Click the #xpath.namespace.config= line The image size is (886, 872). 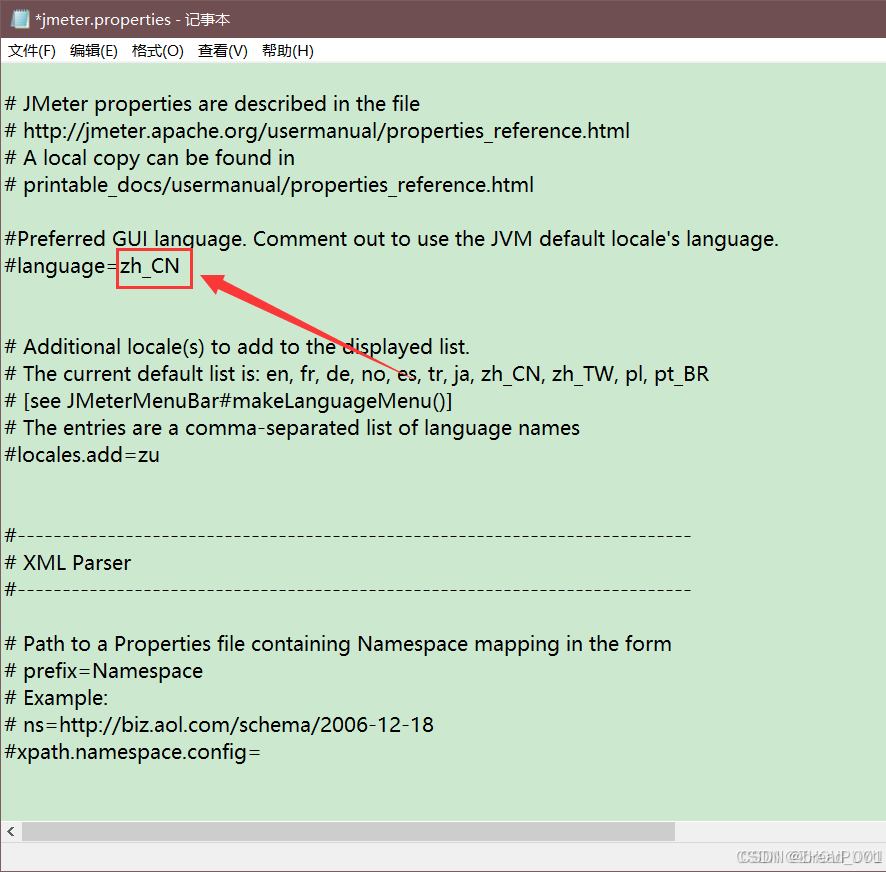[x=130, y=752]
